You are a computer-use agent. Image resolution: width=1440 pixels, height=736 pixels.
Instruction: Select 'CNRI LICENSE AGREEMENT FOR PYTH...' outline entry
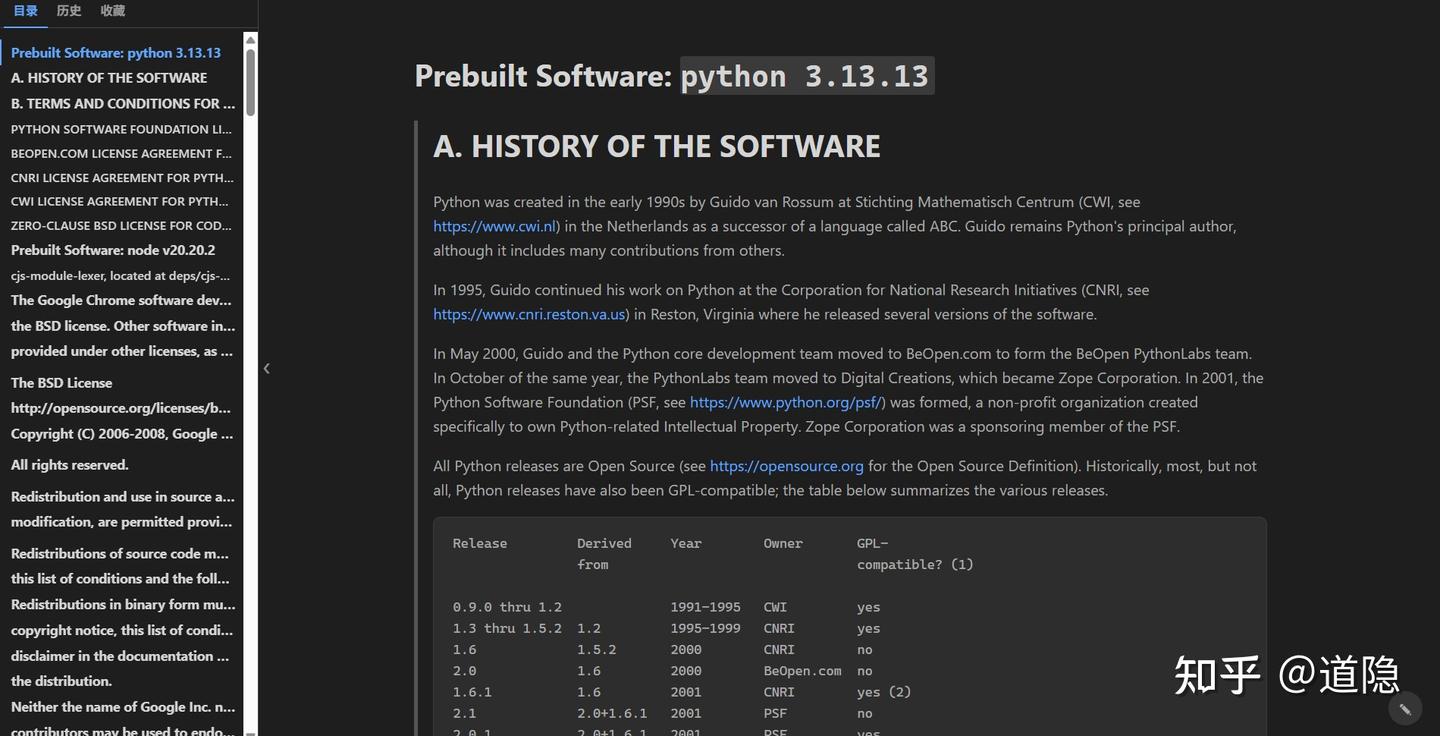122,178
